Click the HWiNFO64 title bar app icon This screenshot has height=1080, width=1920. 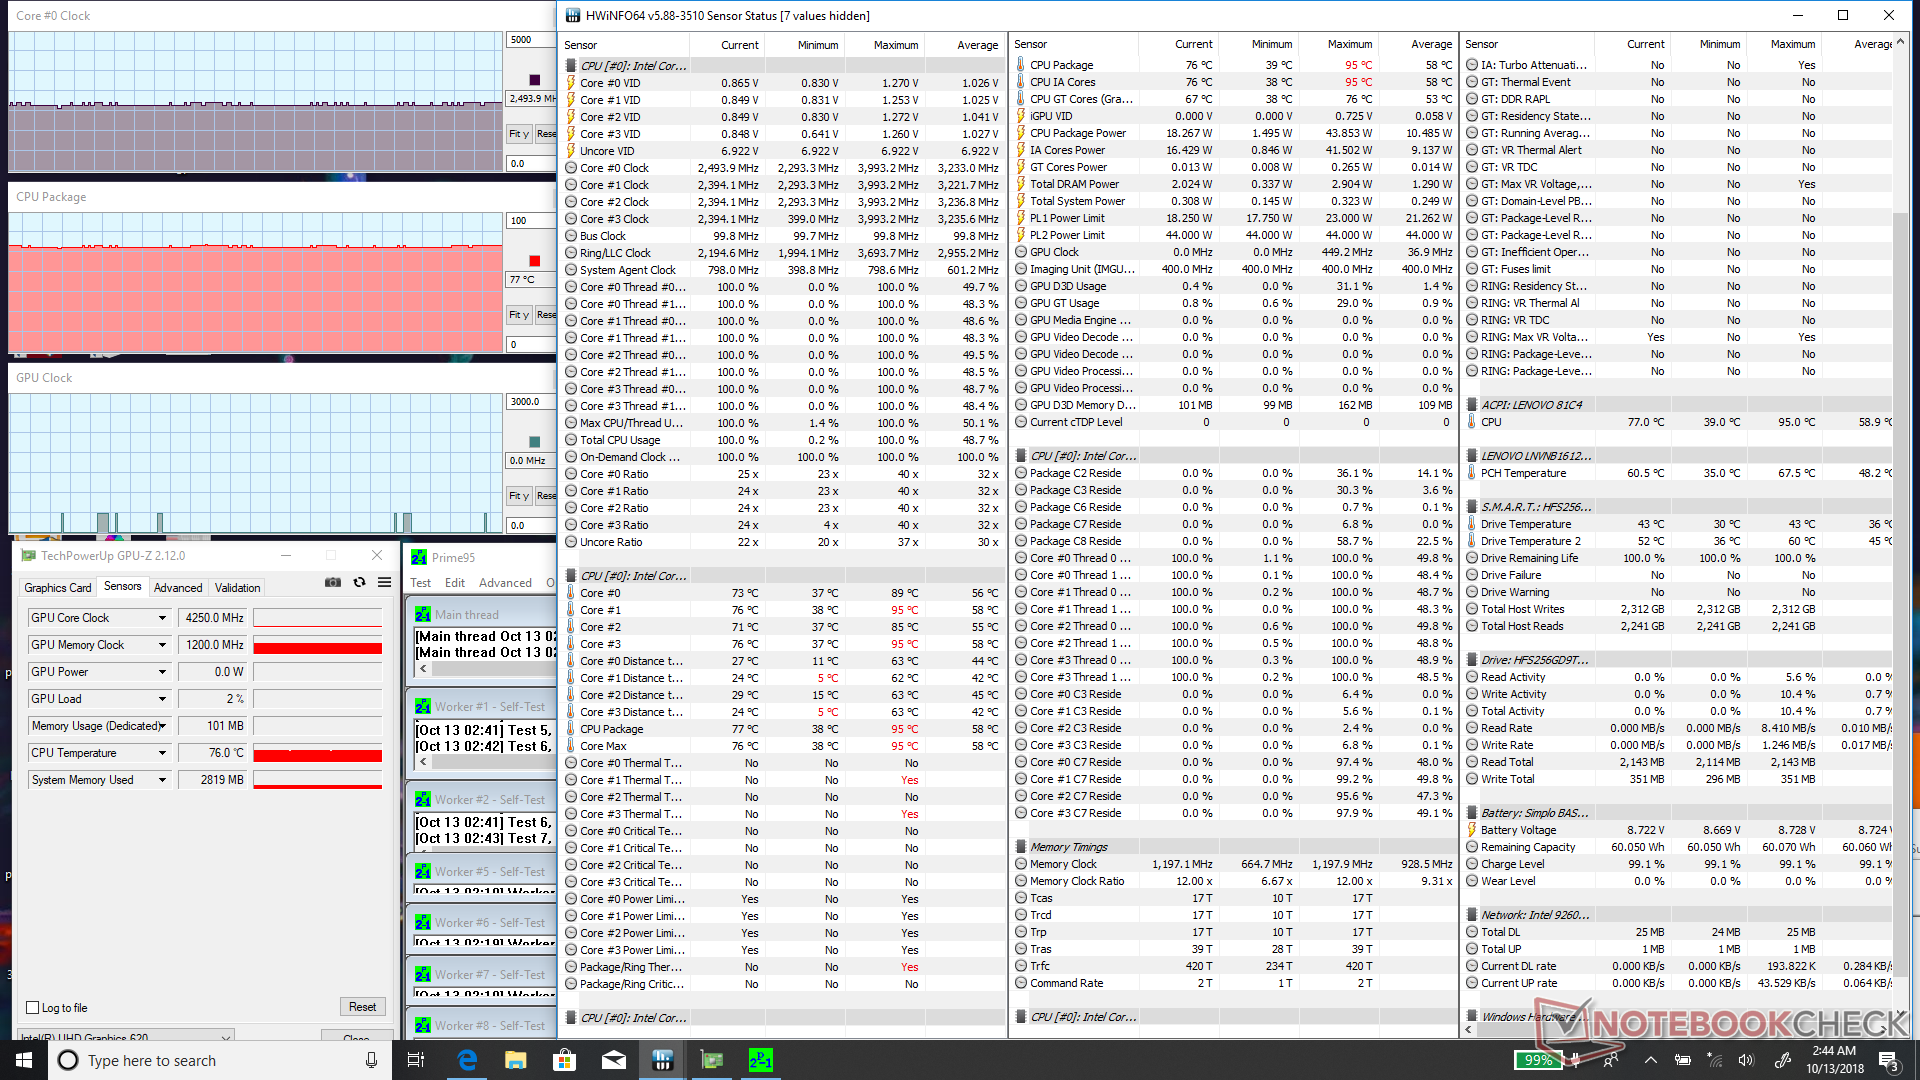pyautogui.click(x=572, y=15)
